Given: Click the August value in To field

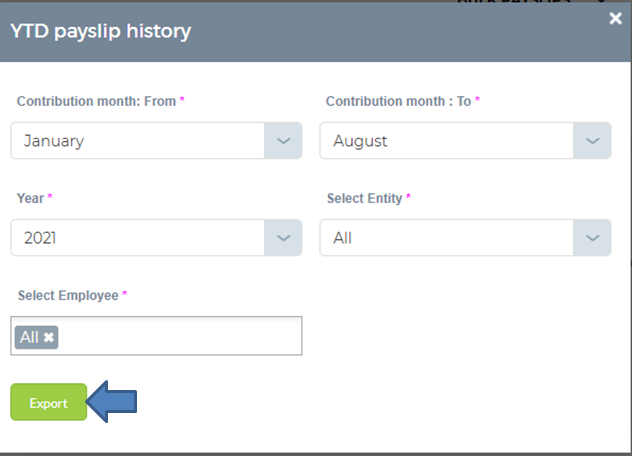Looking at the screenshot, I should click(360, 141).
